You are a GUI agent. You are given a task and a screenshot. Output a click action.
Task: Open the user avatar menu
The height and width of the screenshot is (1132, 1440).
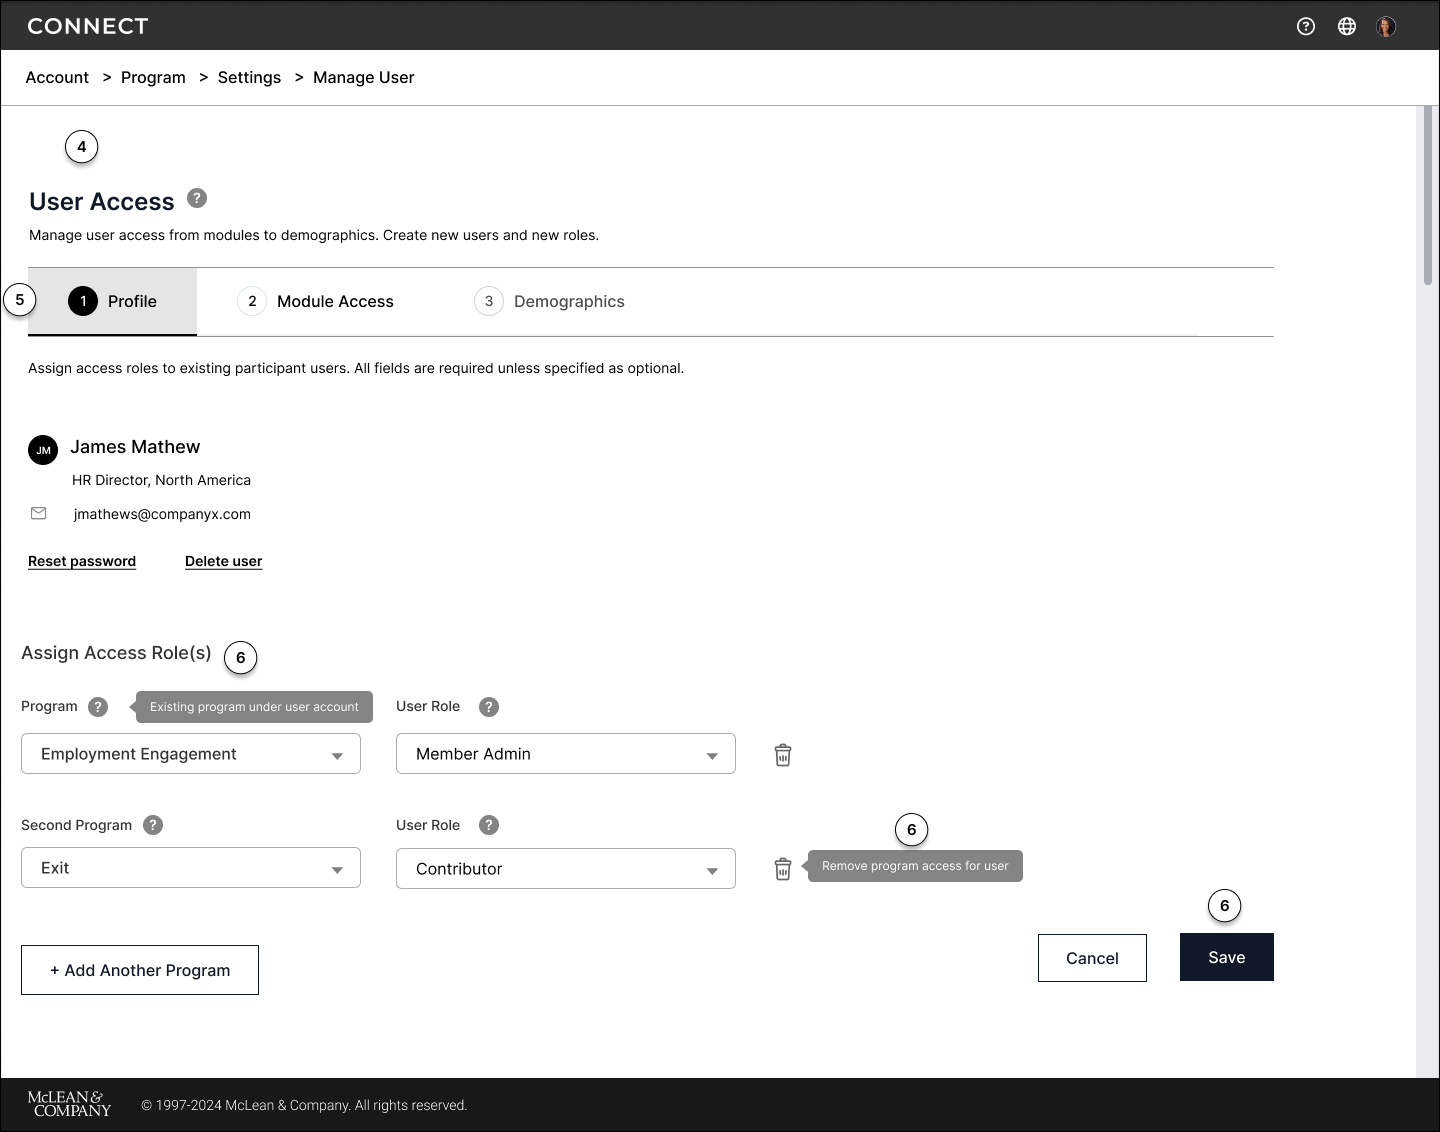[x=1386, y=26]
